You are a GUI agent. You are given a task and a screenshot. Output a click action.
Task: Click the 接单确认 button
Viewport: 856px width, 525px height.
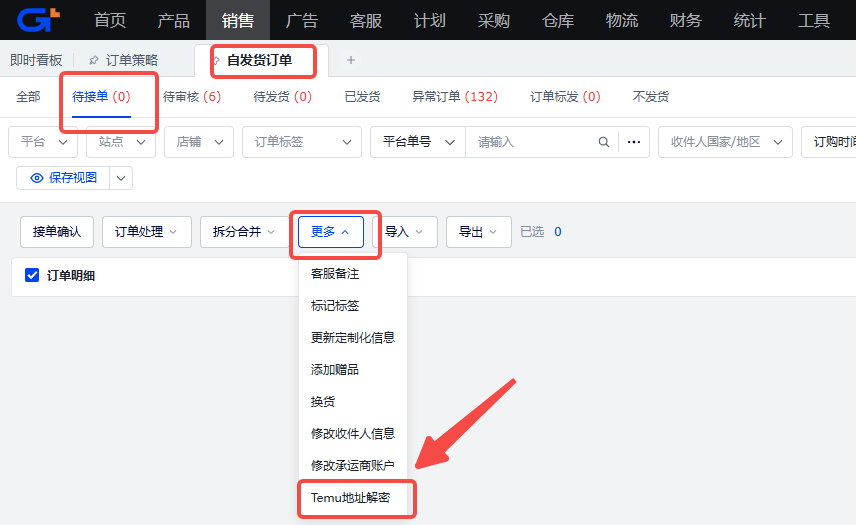pos(57,232)
